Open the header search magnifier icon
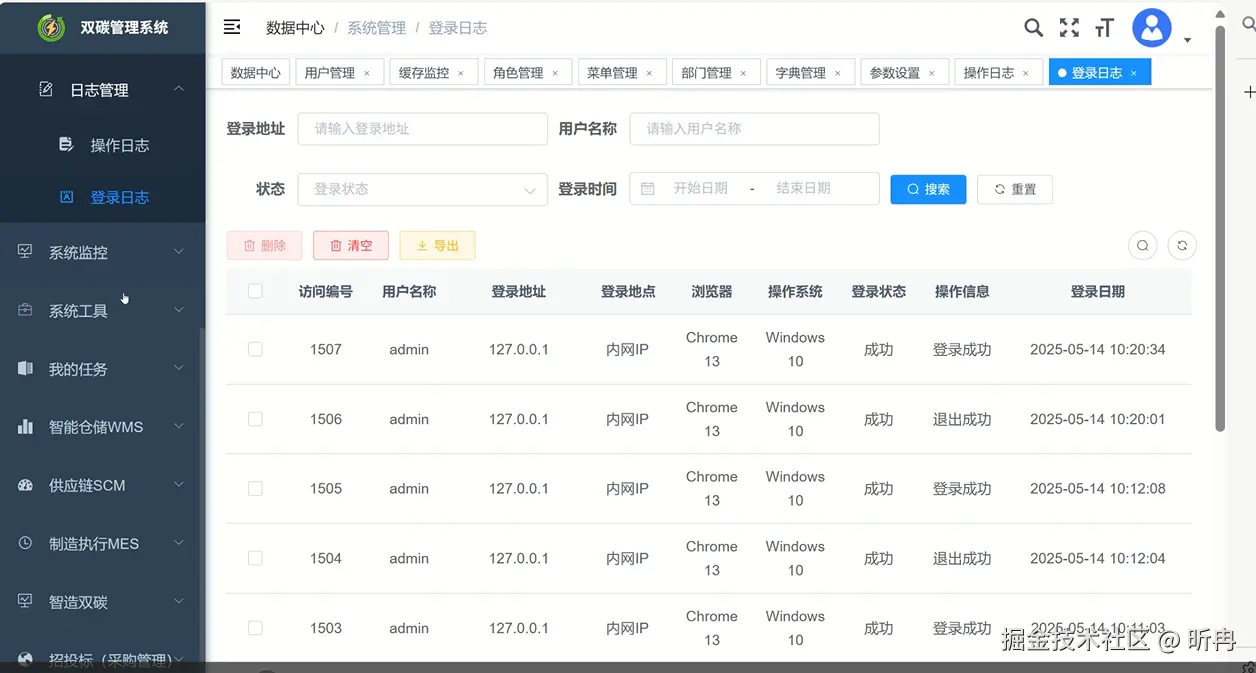 coord(1034,28)
